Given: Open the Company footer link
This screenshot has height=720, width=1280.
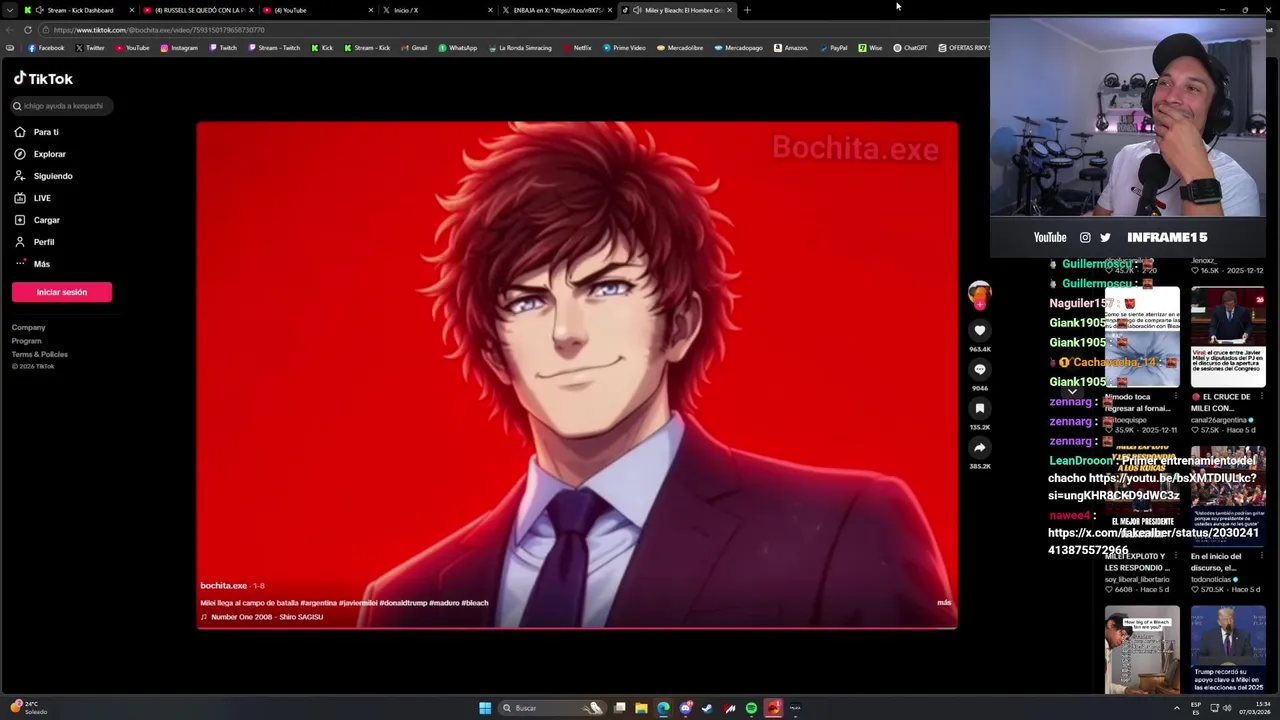Looking at the screenshot, I should click(x=29, y=327).
